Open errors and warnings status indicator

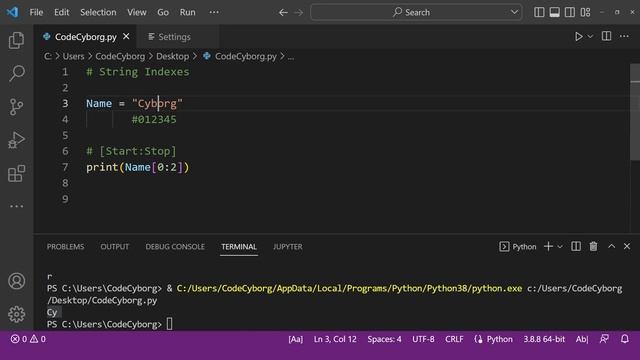pos(28,339)
